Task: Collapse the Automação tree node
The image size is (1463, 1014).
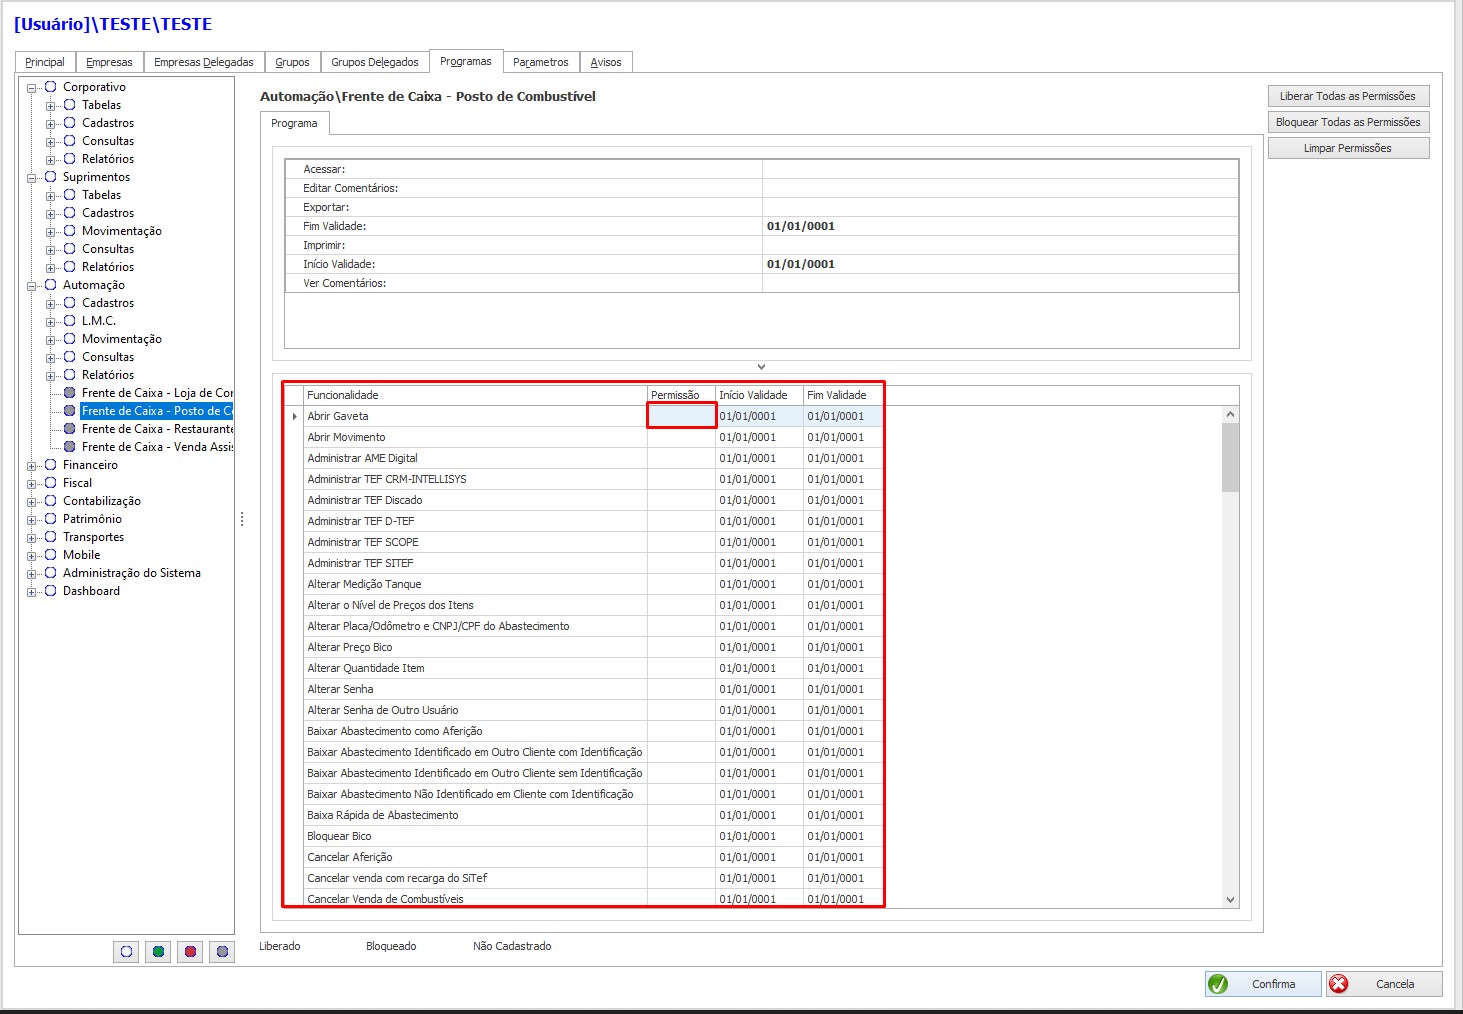Action: click(32, 286)
